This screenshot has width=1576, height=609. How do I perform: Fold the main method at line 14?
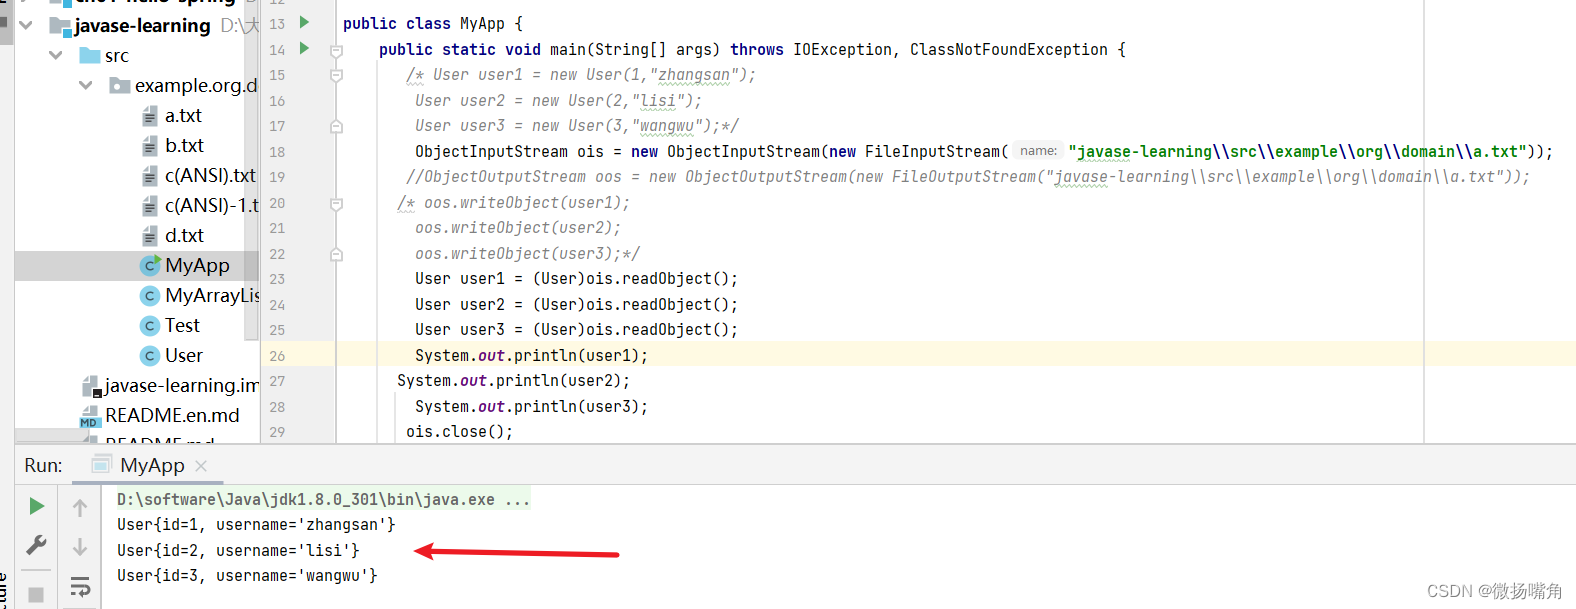coord(337,50)
